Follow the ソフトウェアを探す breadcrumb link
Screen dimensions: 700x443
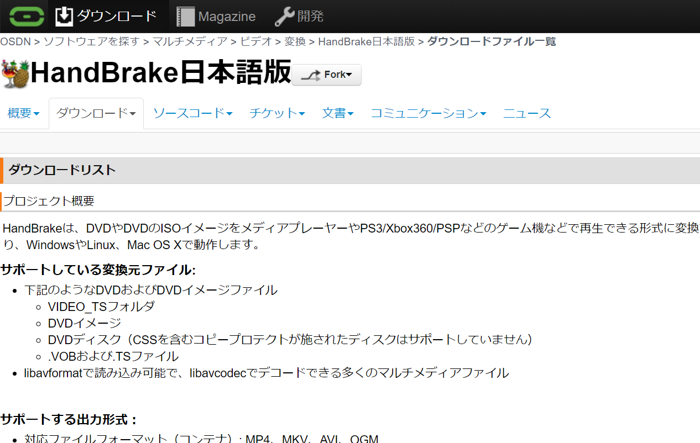[92, 42]
